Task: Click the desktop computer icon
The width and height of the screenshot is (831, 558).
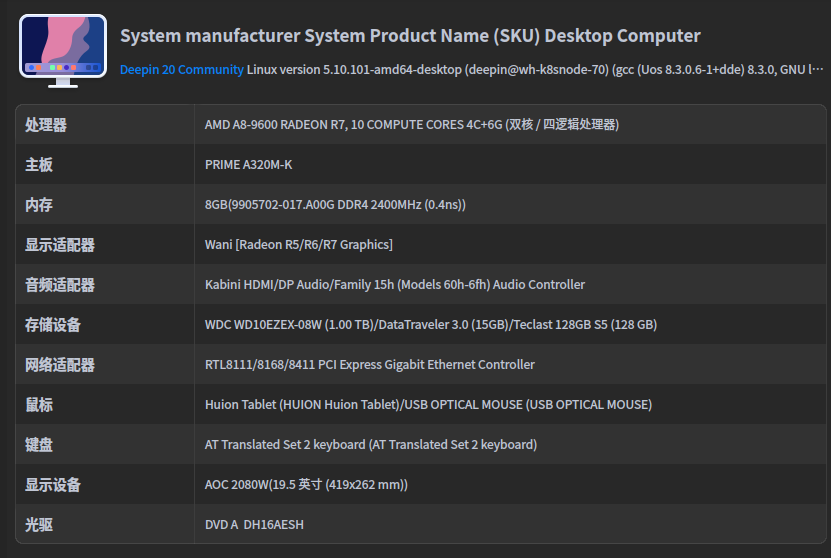Action: coord(62,50)
